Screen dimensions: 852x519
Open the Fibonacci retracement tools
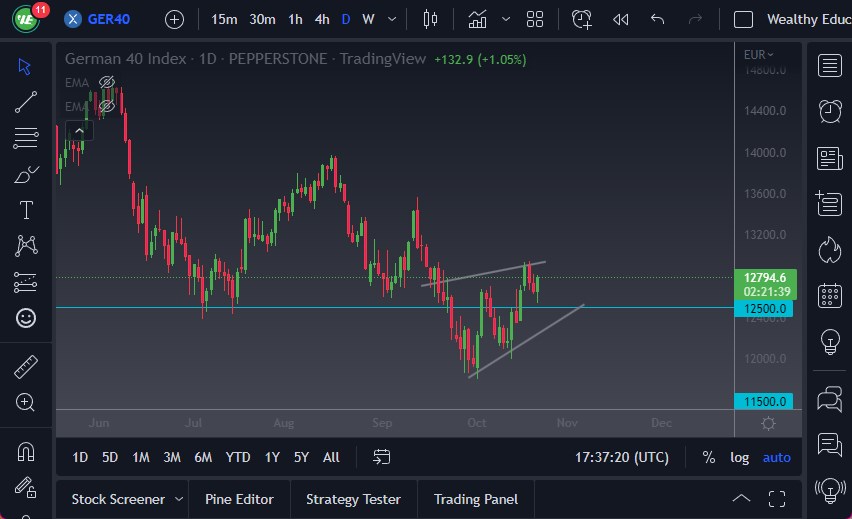click(26, 138)
